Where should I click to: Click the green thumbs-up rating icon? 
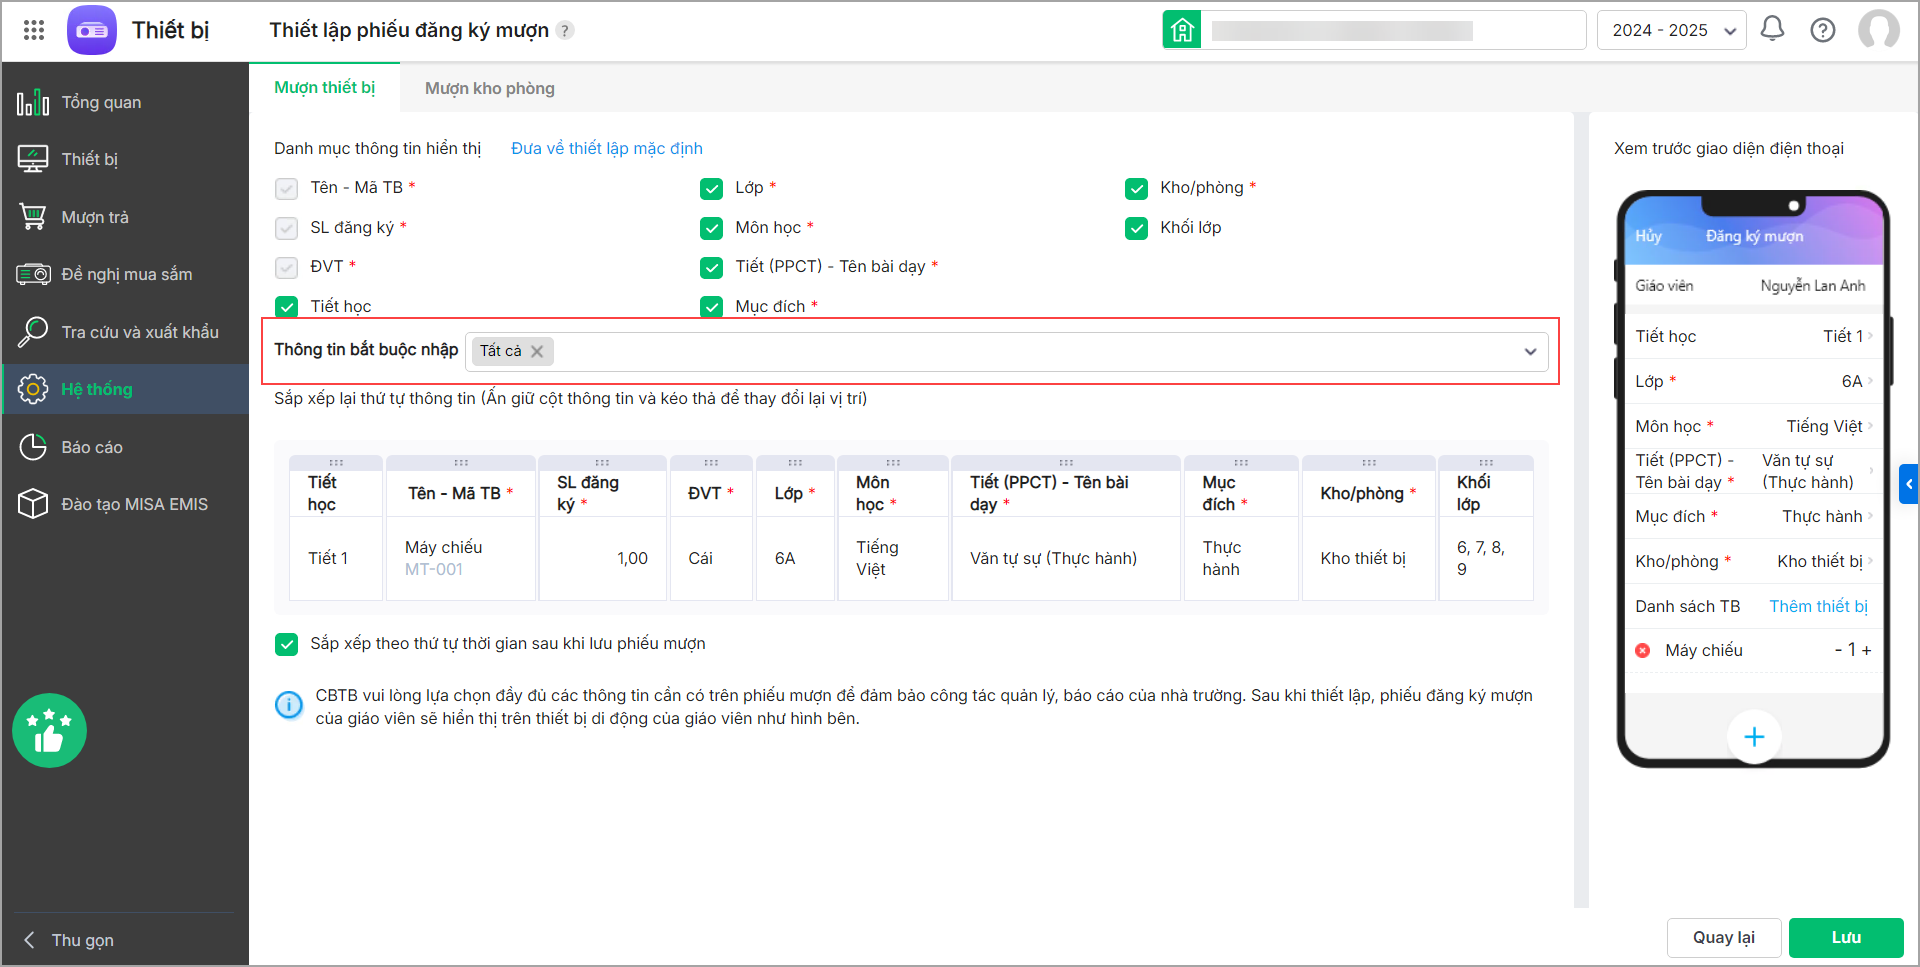pos(49,731)
